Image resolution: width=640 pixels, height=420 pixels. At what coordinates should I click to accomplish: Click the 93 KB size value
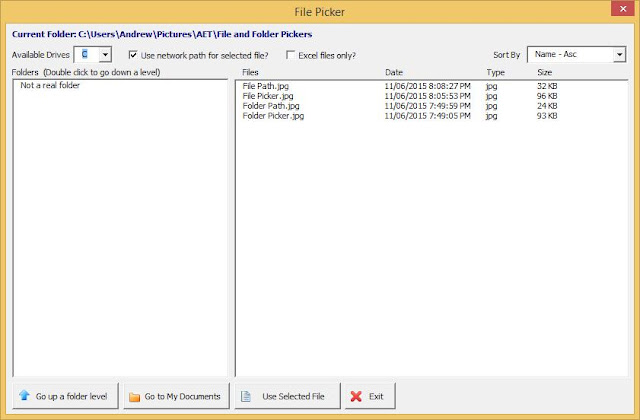(x=547, y=116)
